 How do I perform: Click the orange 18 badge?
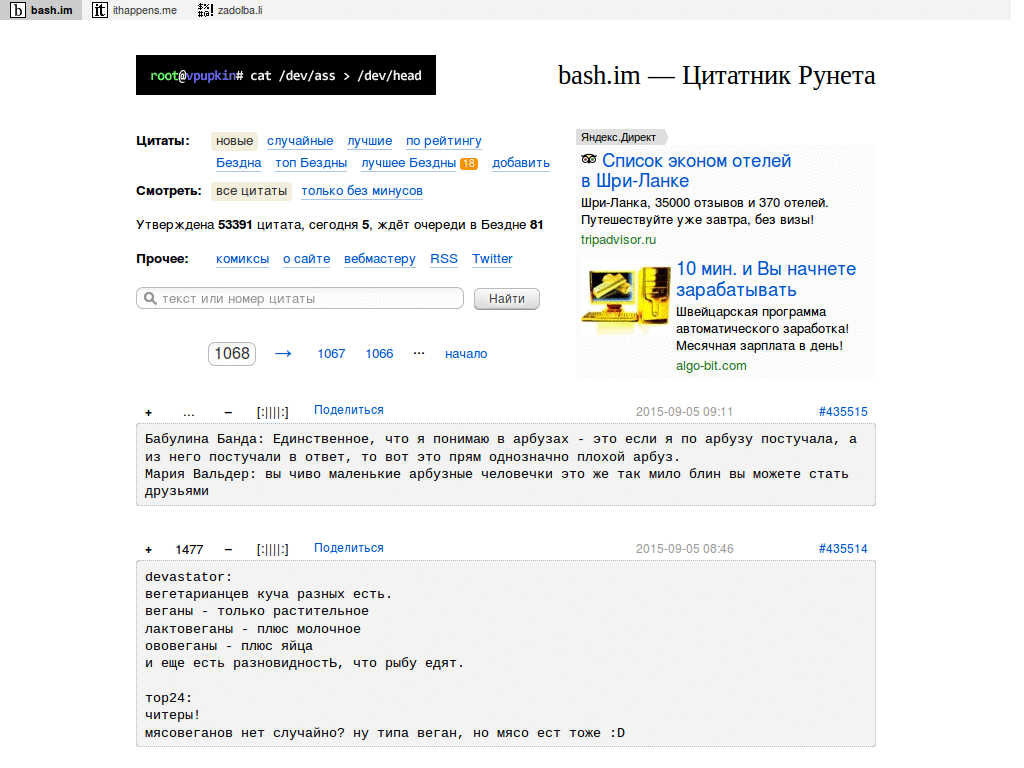pyautogui.click(x=468, y=163)
